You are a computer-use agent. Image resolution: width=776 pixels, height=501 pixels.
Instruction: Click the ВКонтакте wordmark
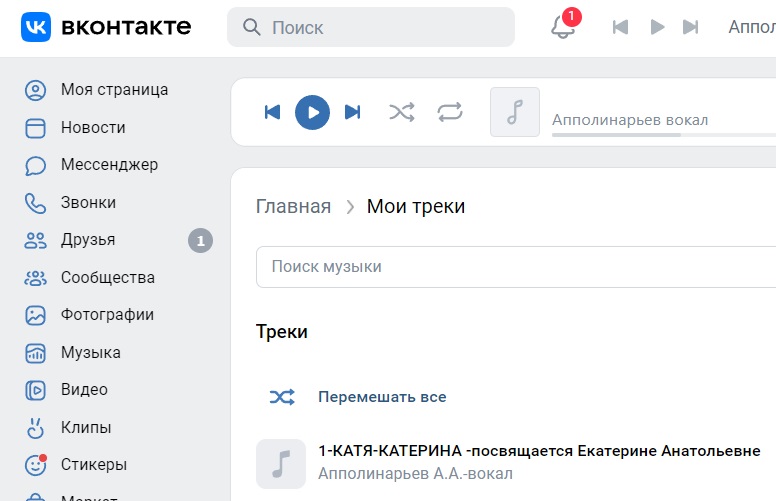point(126,27)
